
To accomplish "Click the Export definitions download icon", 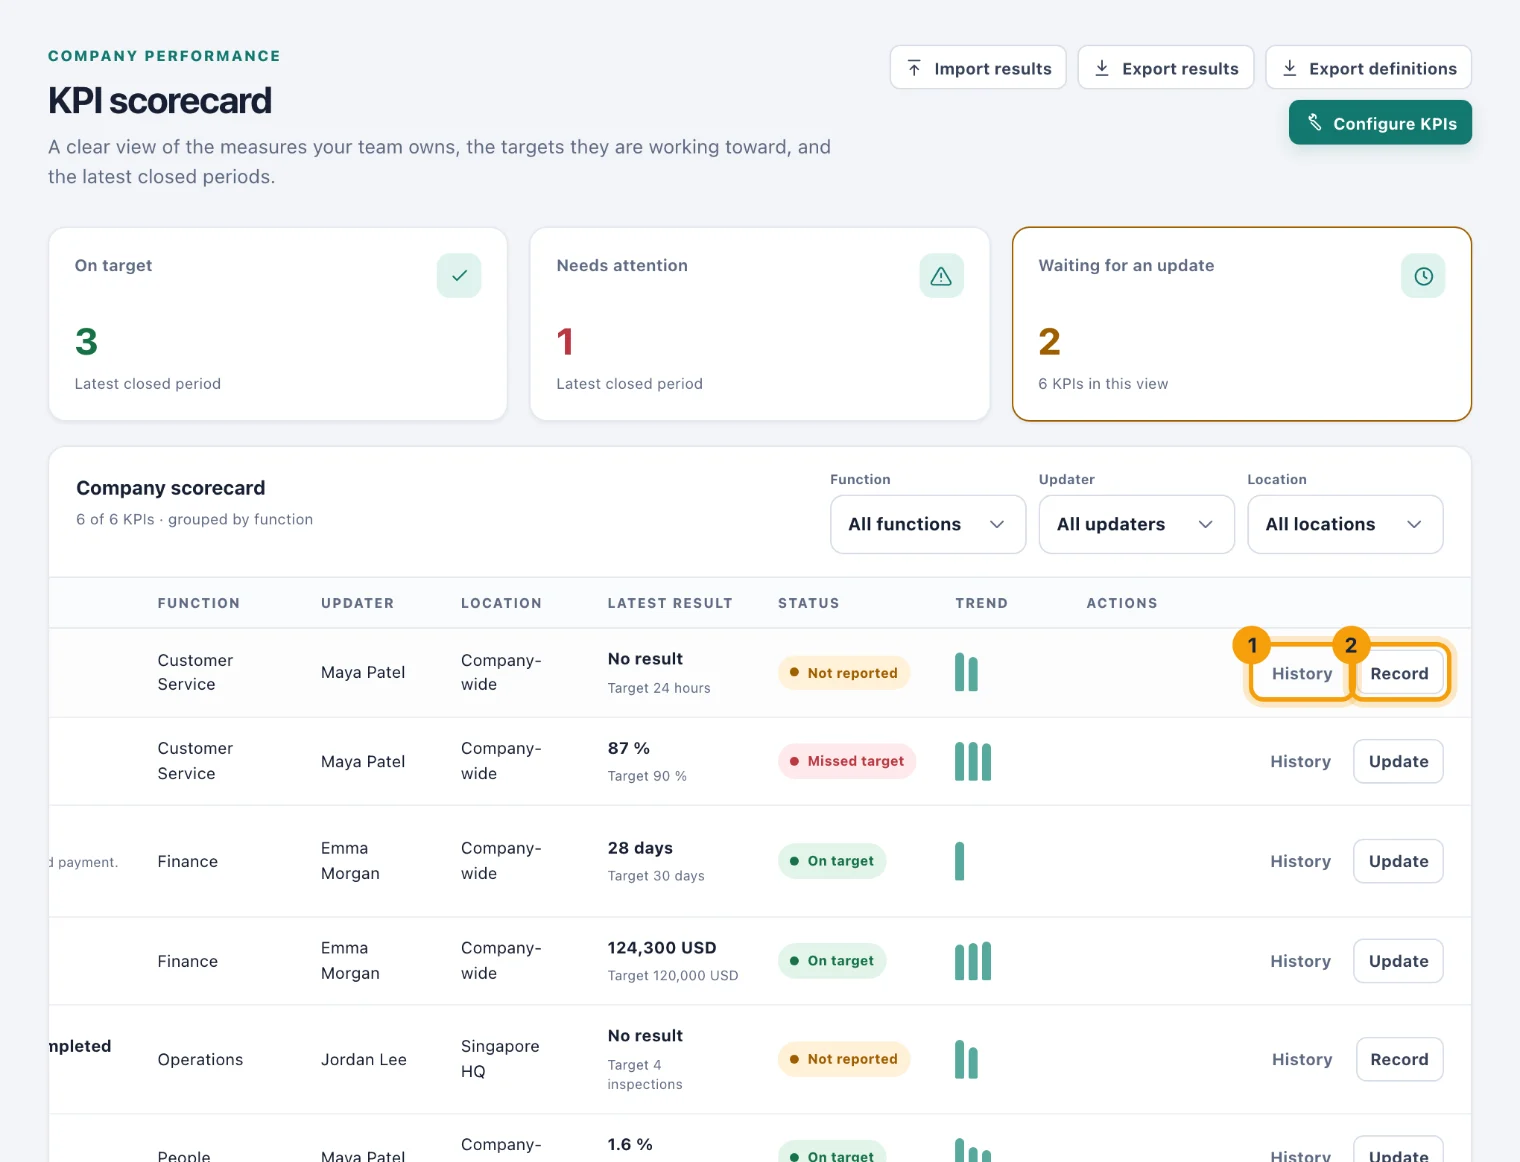I will [x=1290, y=68].
